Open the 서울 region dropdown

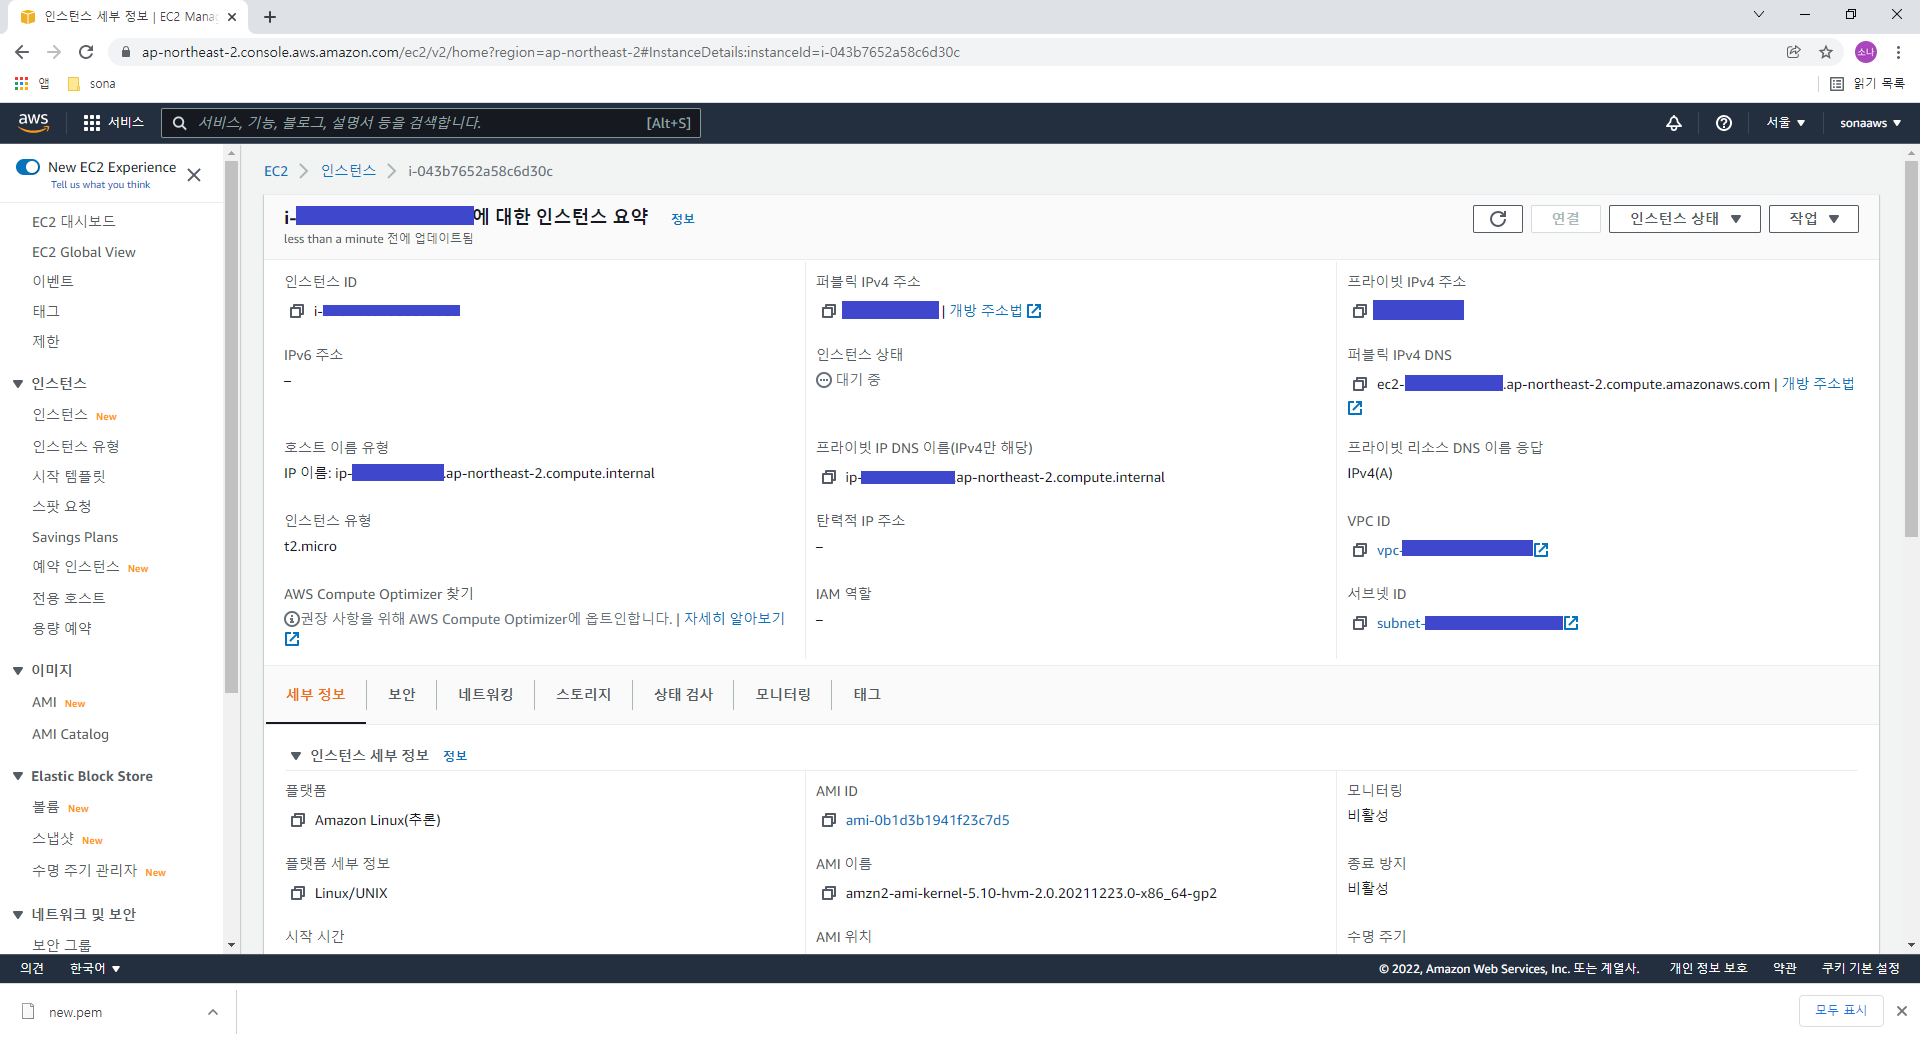(1785, 123)
